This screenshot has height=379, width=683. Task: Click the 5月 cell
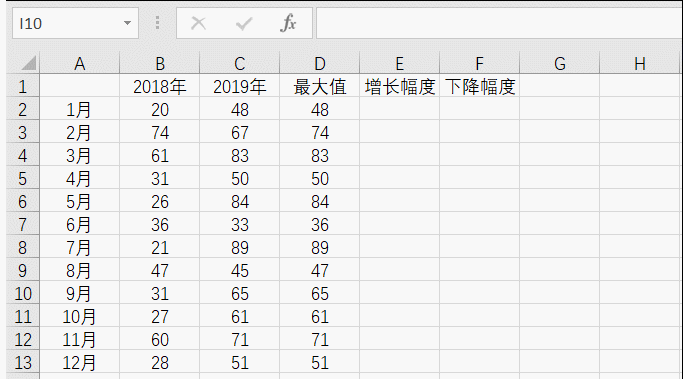click(x=80, y=201)
